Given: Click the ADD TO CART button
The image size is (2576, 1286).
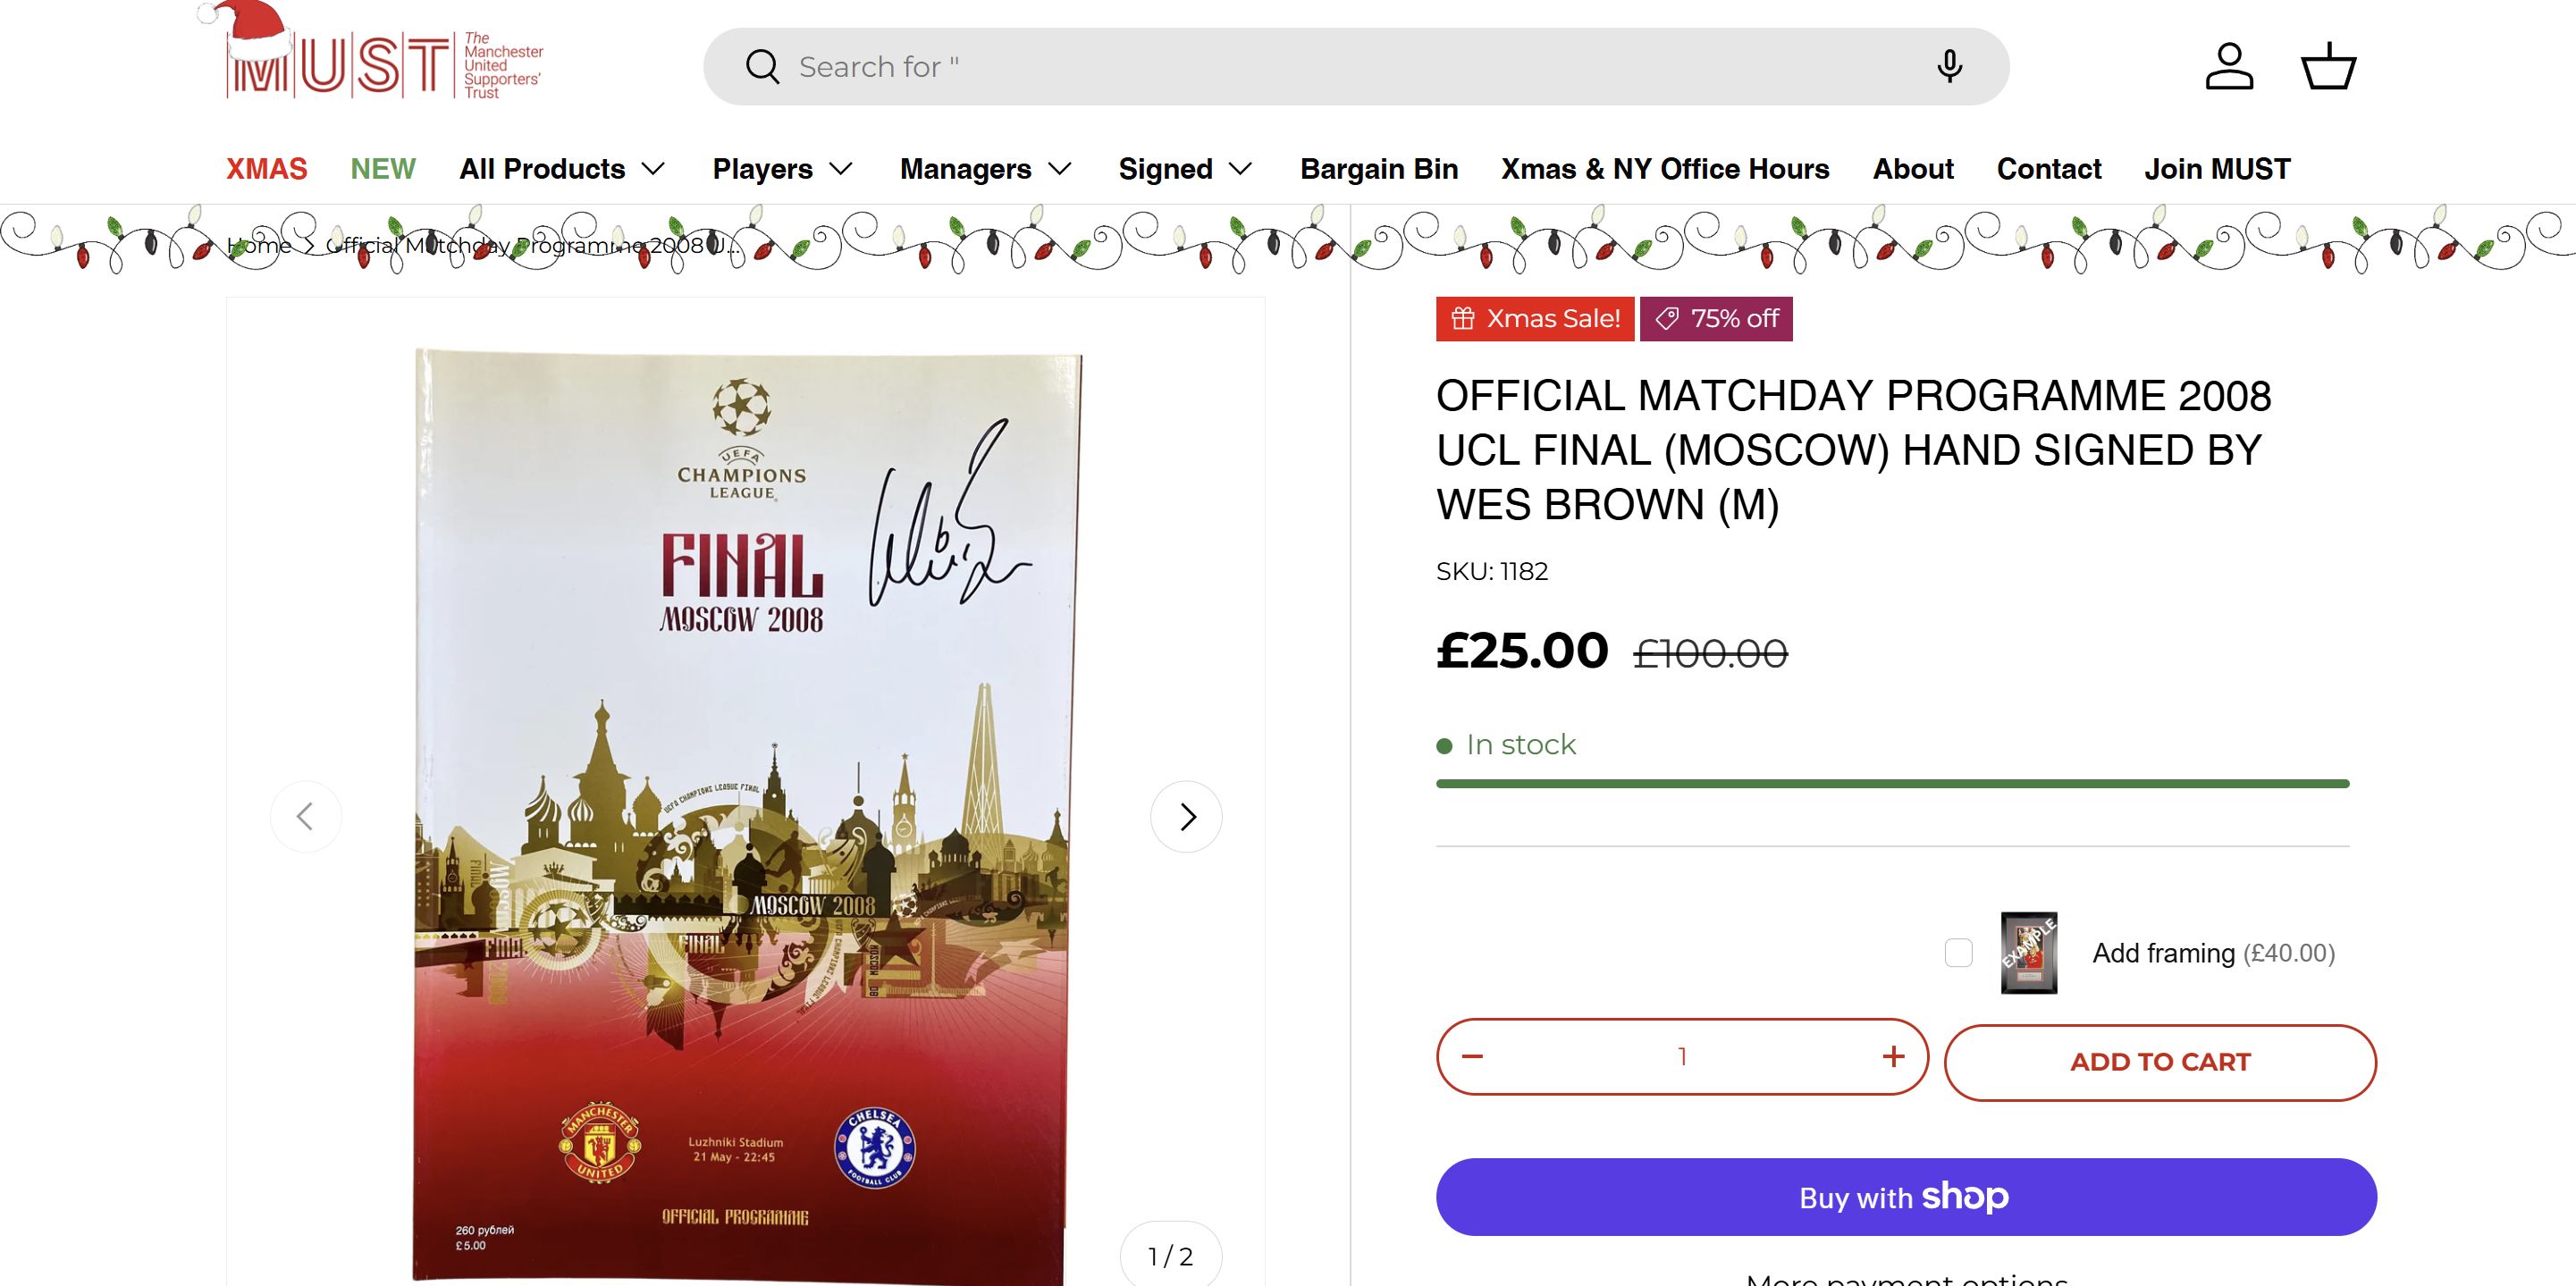Looking at the screenshot, I should coord(2160,1062).
